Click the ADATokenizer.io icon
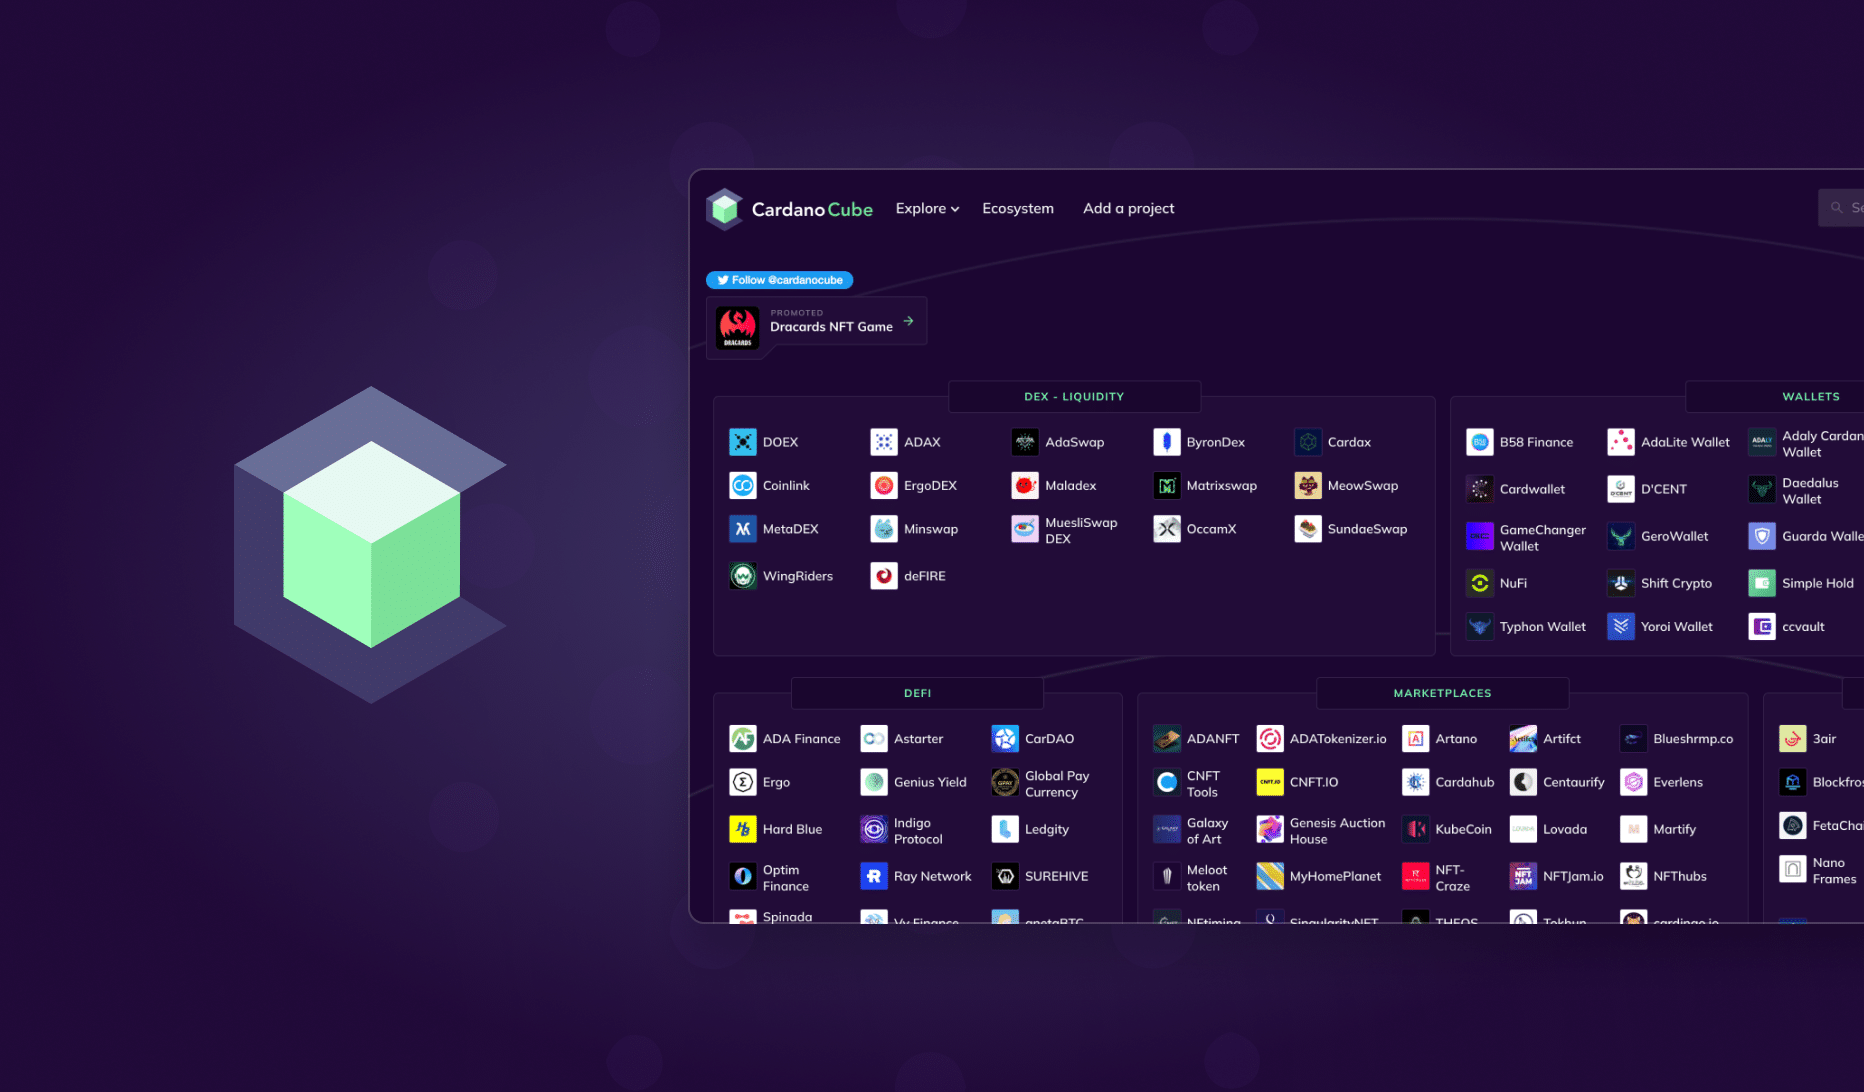 pyautogui.click(x=1270, y=739)
